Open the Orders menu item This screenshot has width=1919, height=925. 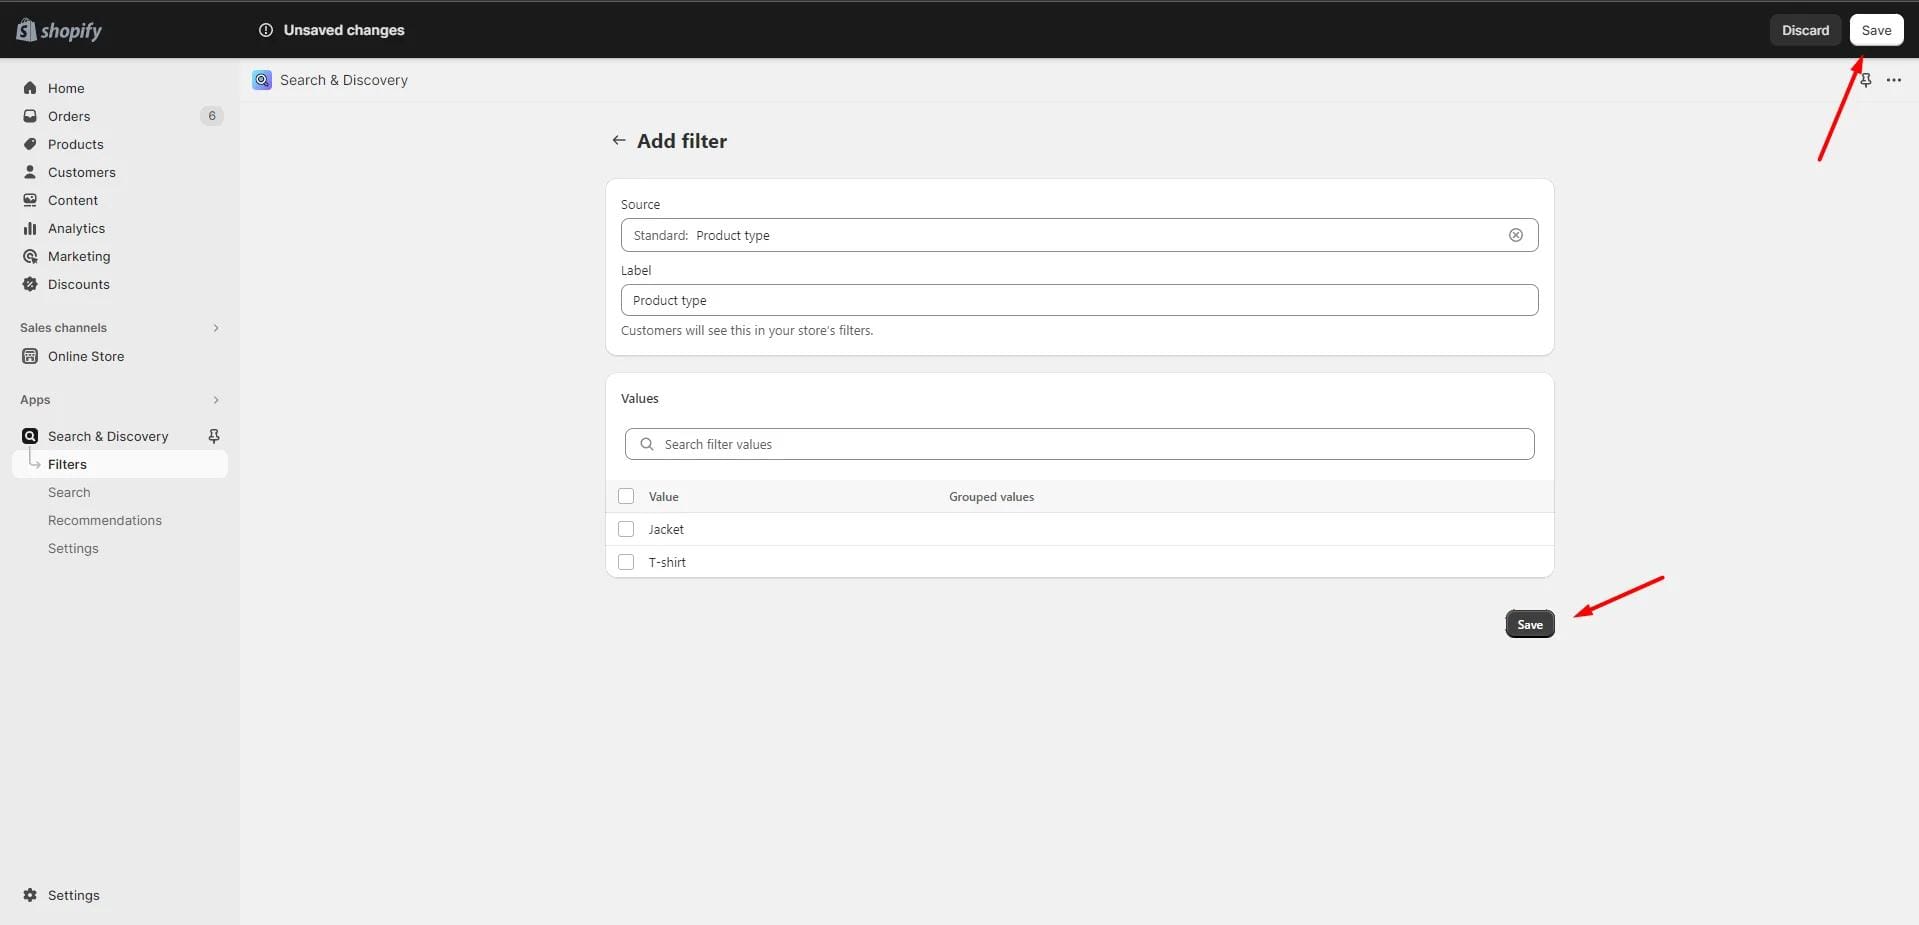point(69,116)
